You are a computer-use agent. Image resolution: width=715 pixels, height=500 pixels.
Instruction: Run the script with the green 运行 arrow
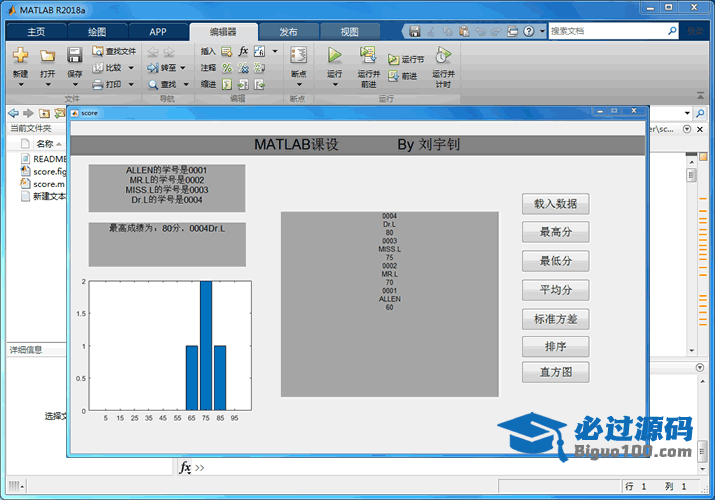pos(334,55)
